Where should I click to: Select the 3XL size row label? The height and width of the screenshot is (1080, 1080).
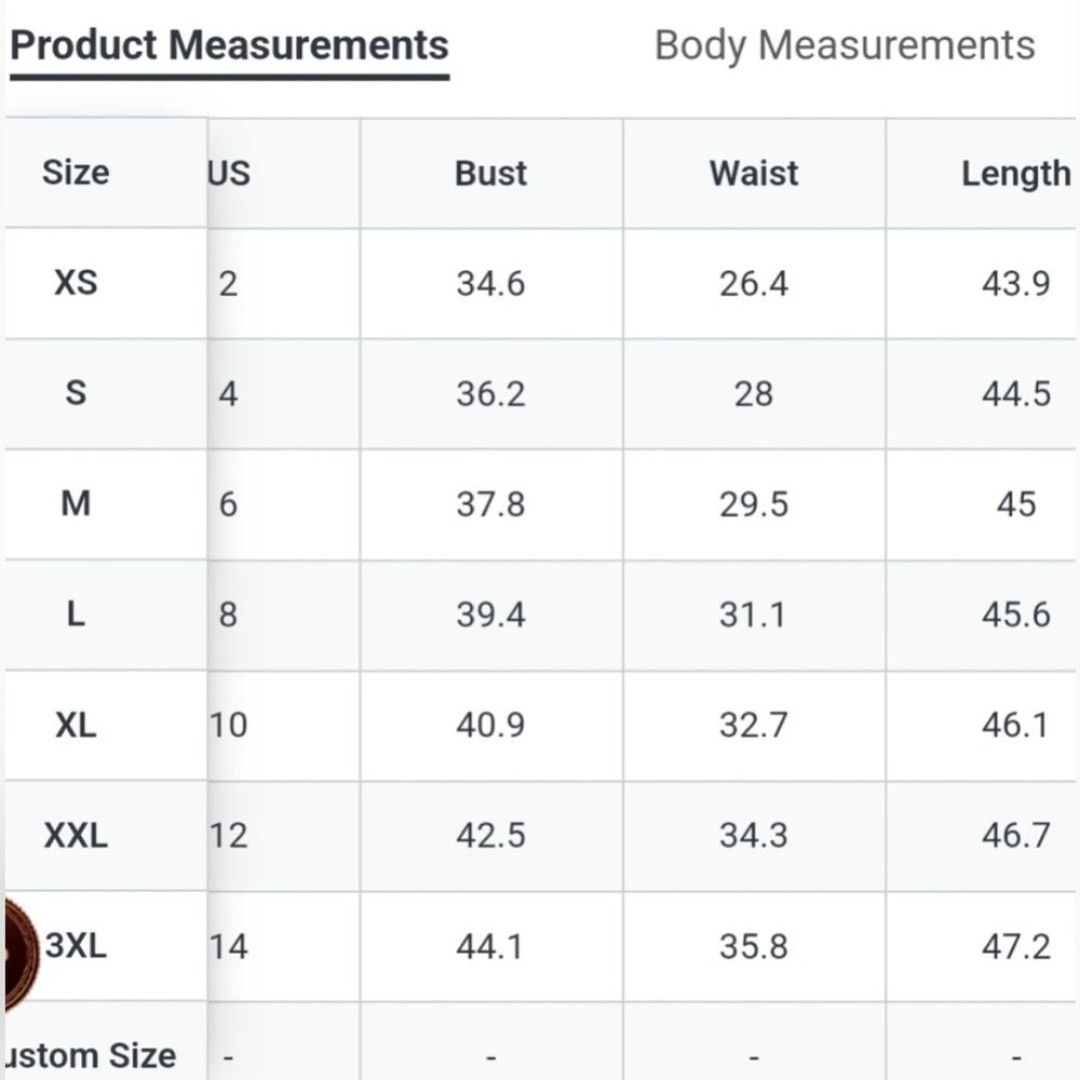click(x=76, y=946)
